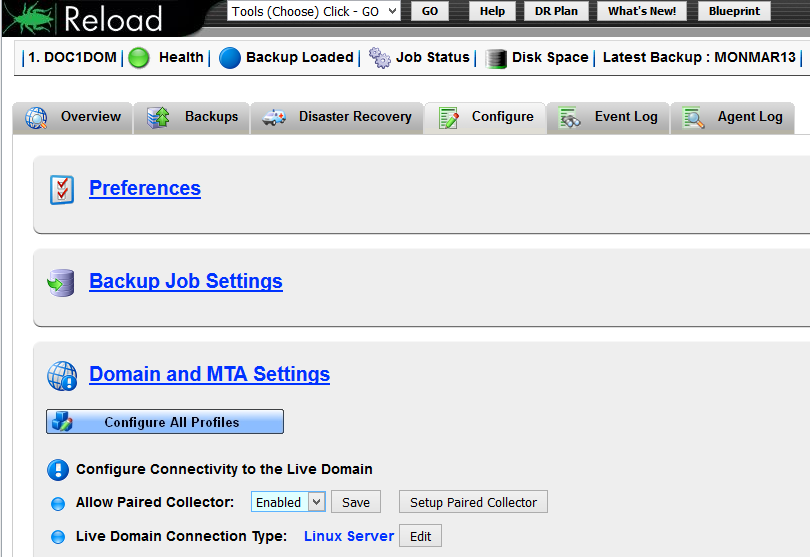The image size is (810, 557).
Task: Click Latest Backup : MONMAR13 text
Action: click(699, 57)
